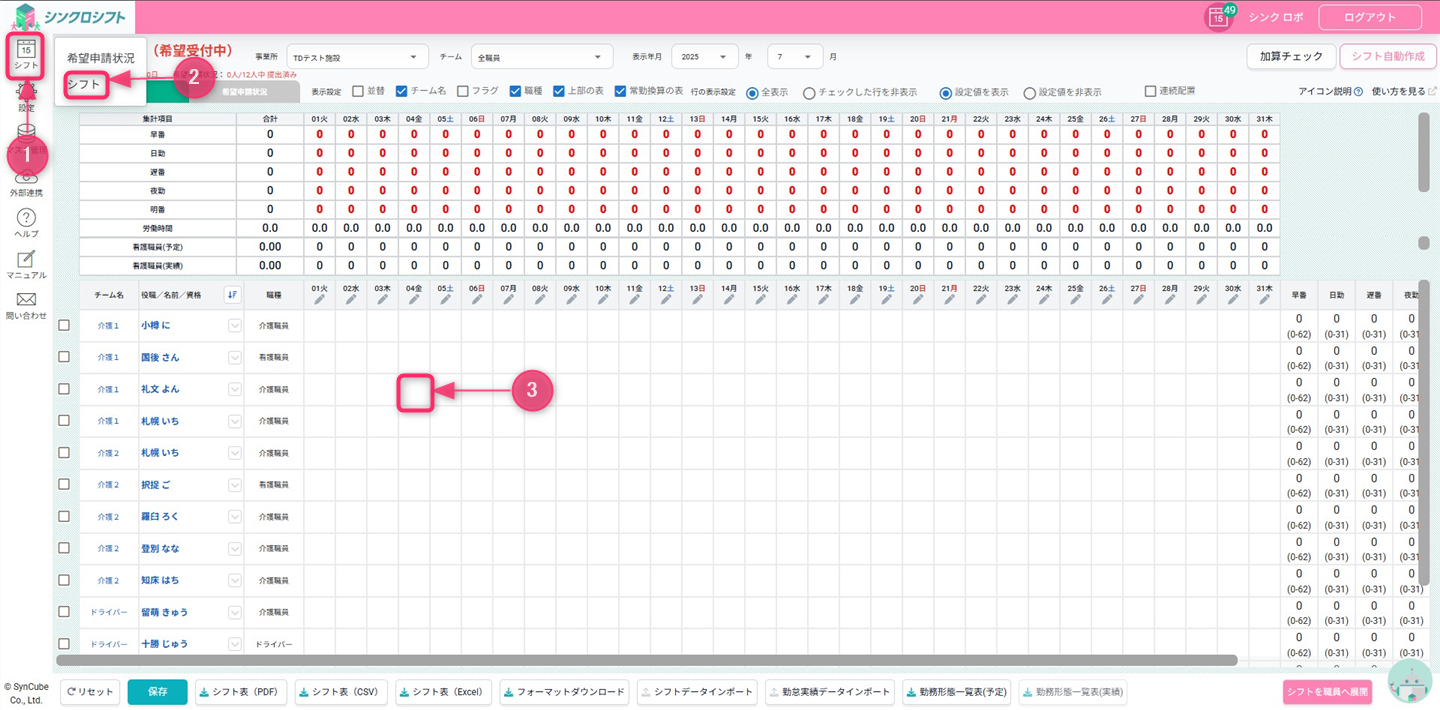Viewport: 1440px width, 710px height.
Task: Click the sort icon beside 役職/名前/資格
Action: (x=232, y=294)
